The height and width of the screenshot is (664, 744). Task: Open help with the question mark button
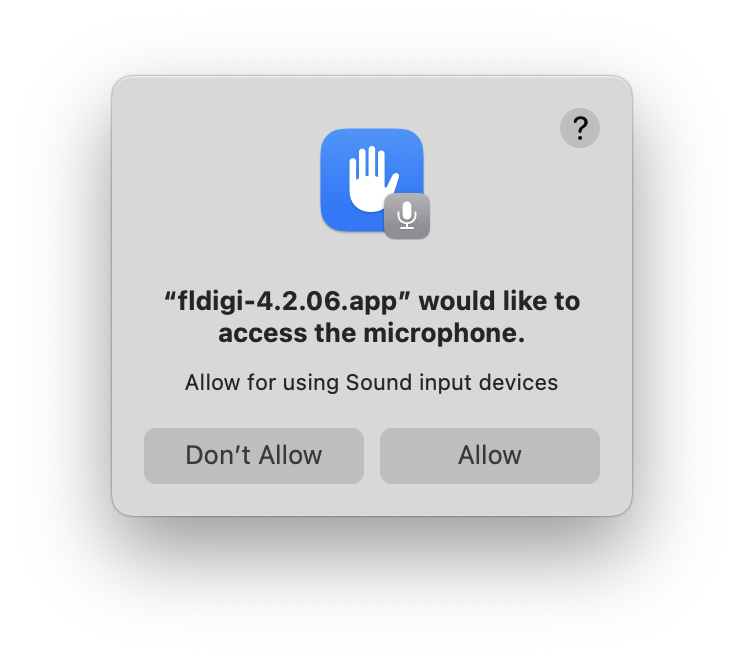point(580,128)
